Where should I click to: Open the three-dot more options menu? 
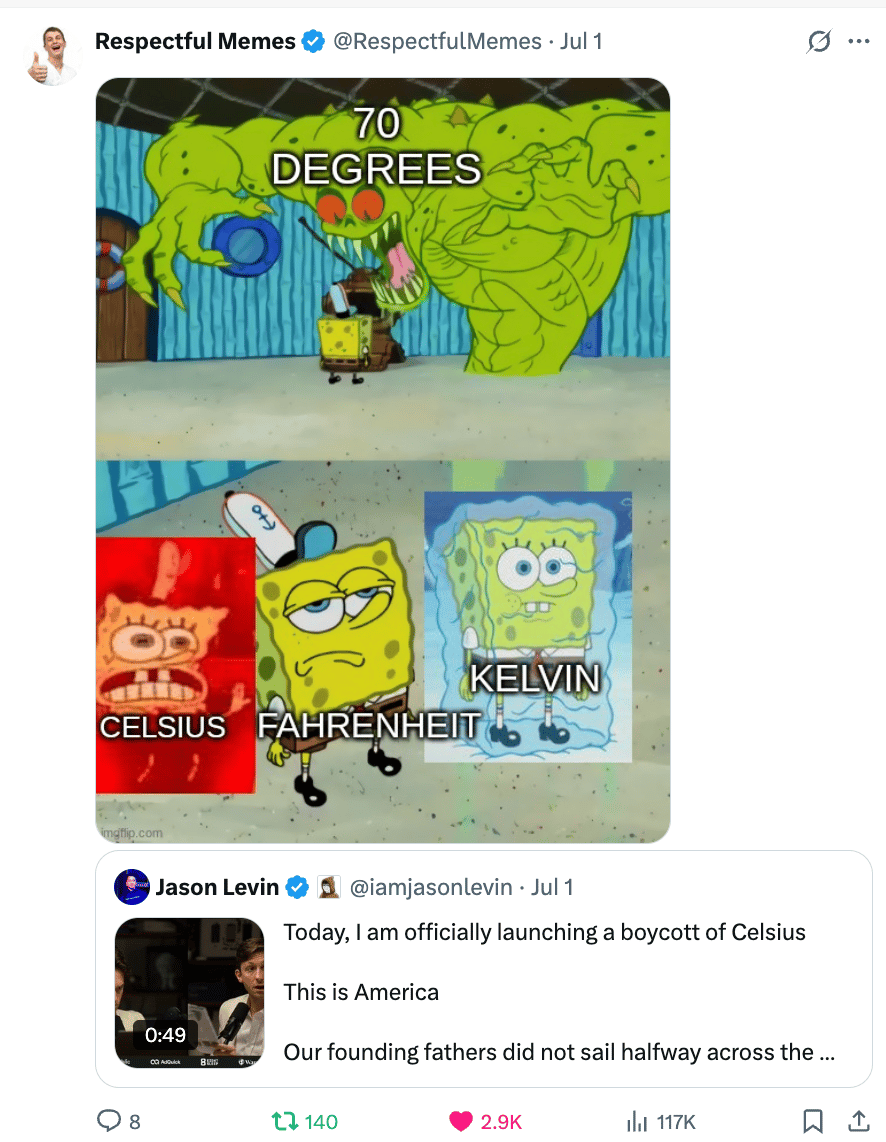859,42
